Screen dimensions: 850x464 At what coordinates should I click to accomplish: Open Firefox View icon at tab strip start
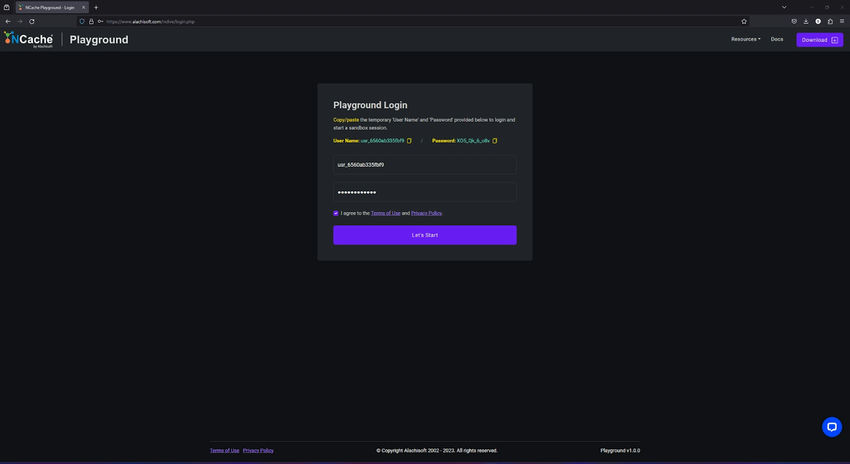[7, 8]
